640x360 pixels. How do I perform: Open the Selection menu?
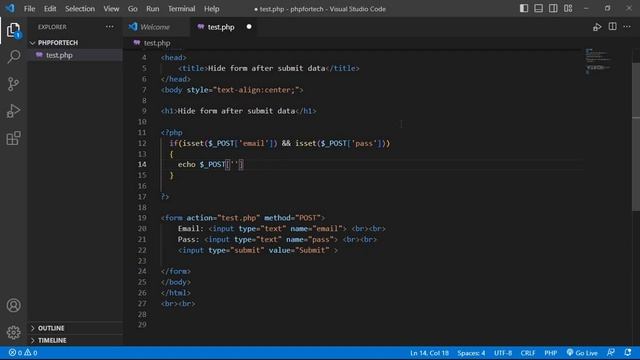80,9
